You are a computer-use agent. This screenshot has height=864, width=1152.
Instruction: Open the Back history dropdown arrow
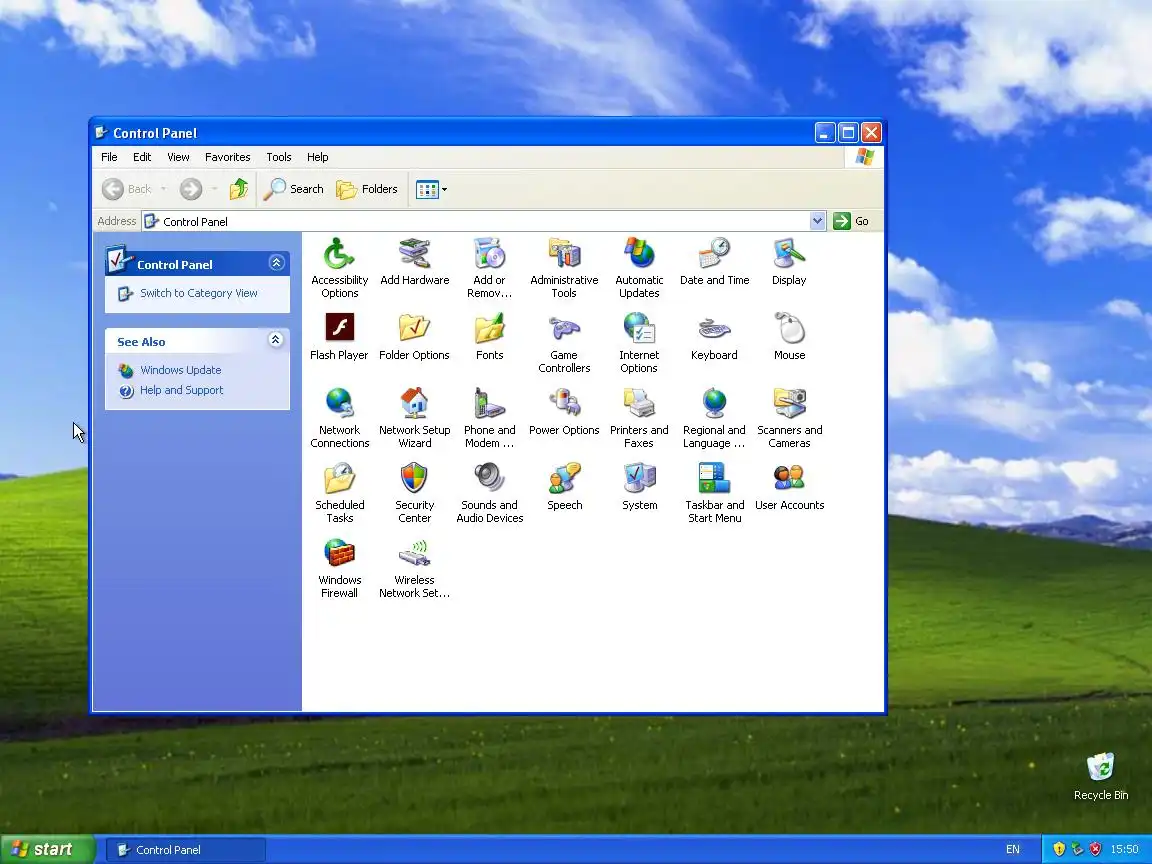163,189
